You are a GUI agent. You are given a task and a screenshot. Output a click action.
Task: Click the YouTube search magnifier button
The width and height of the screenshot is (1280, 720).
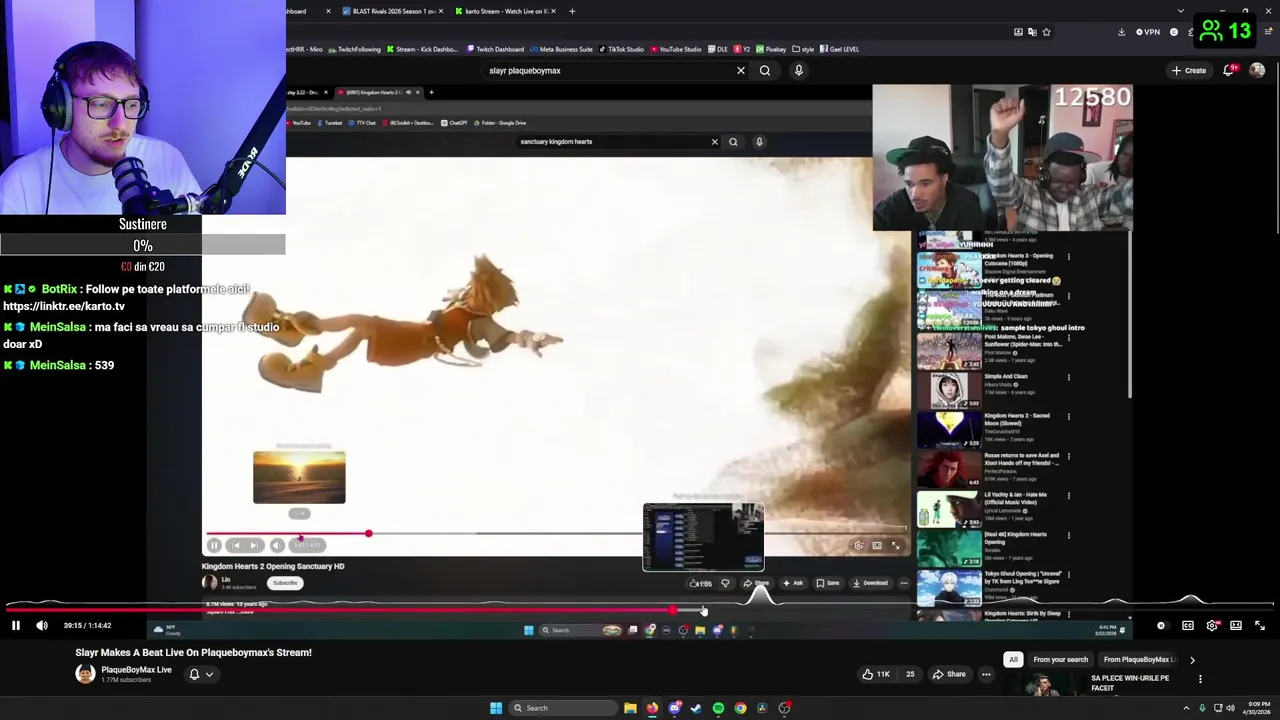pos(765,71)
